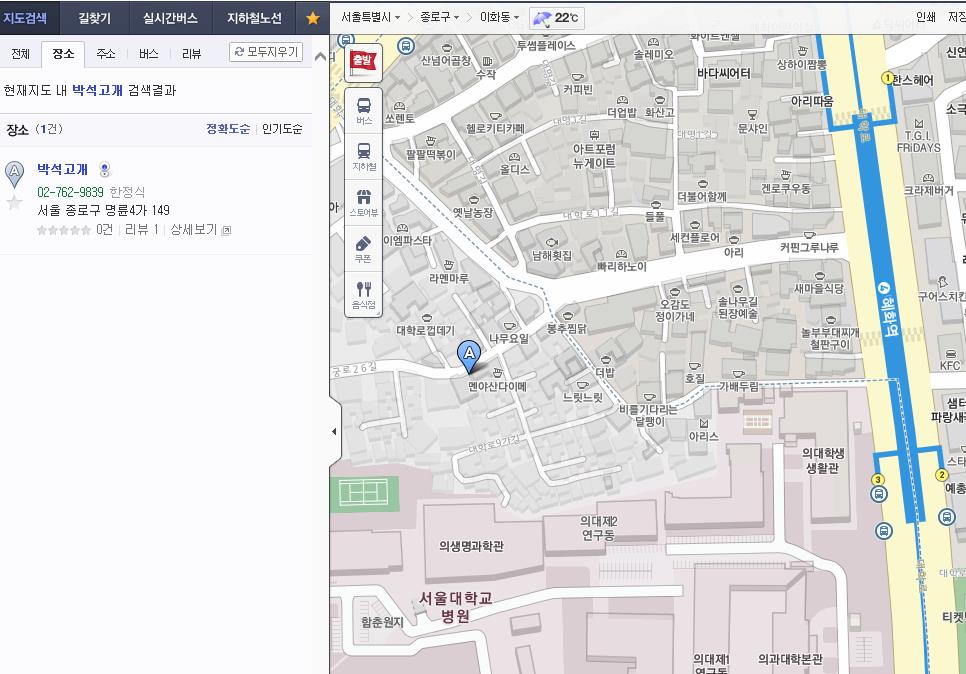Select the 주소 address results tab

(x=106, y=54)
